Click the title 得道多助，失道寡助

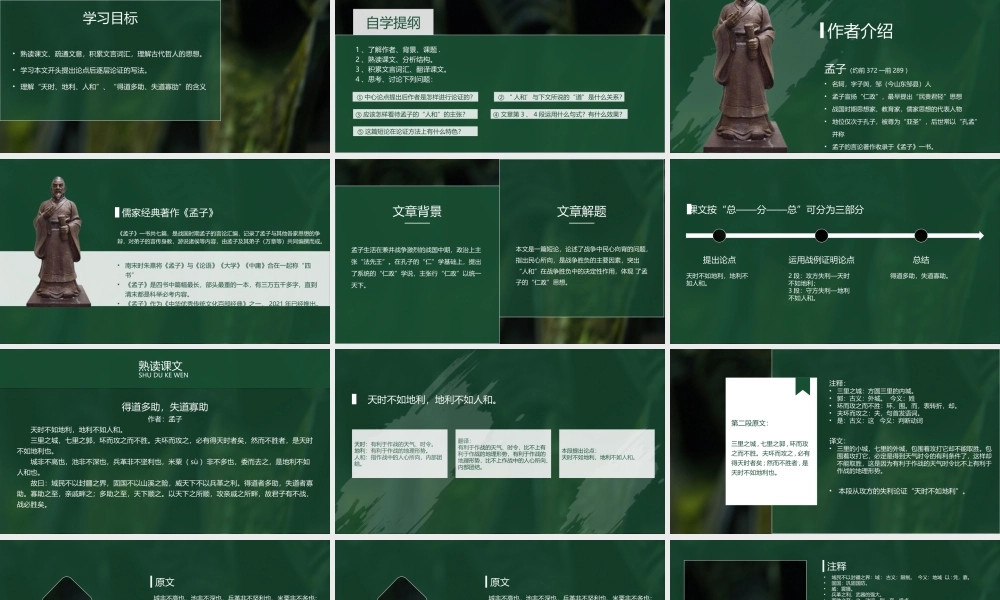coord(165,407)
